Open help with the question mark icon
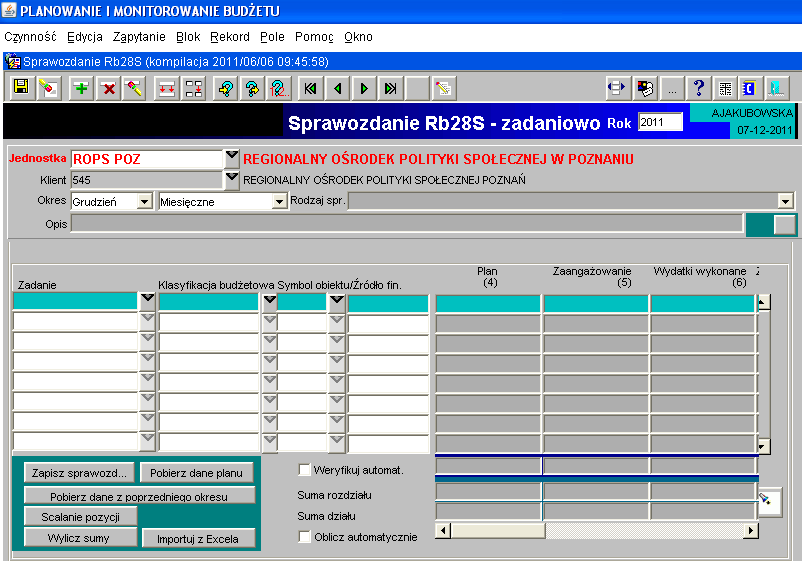This screenshot has height=561, width=802. (699, 88)
